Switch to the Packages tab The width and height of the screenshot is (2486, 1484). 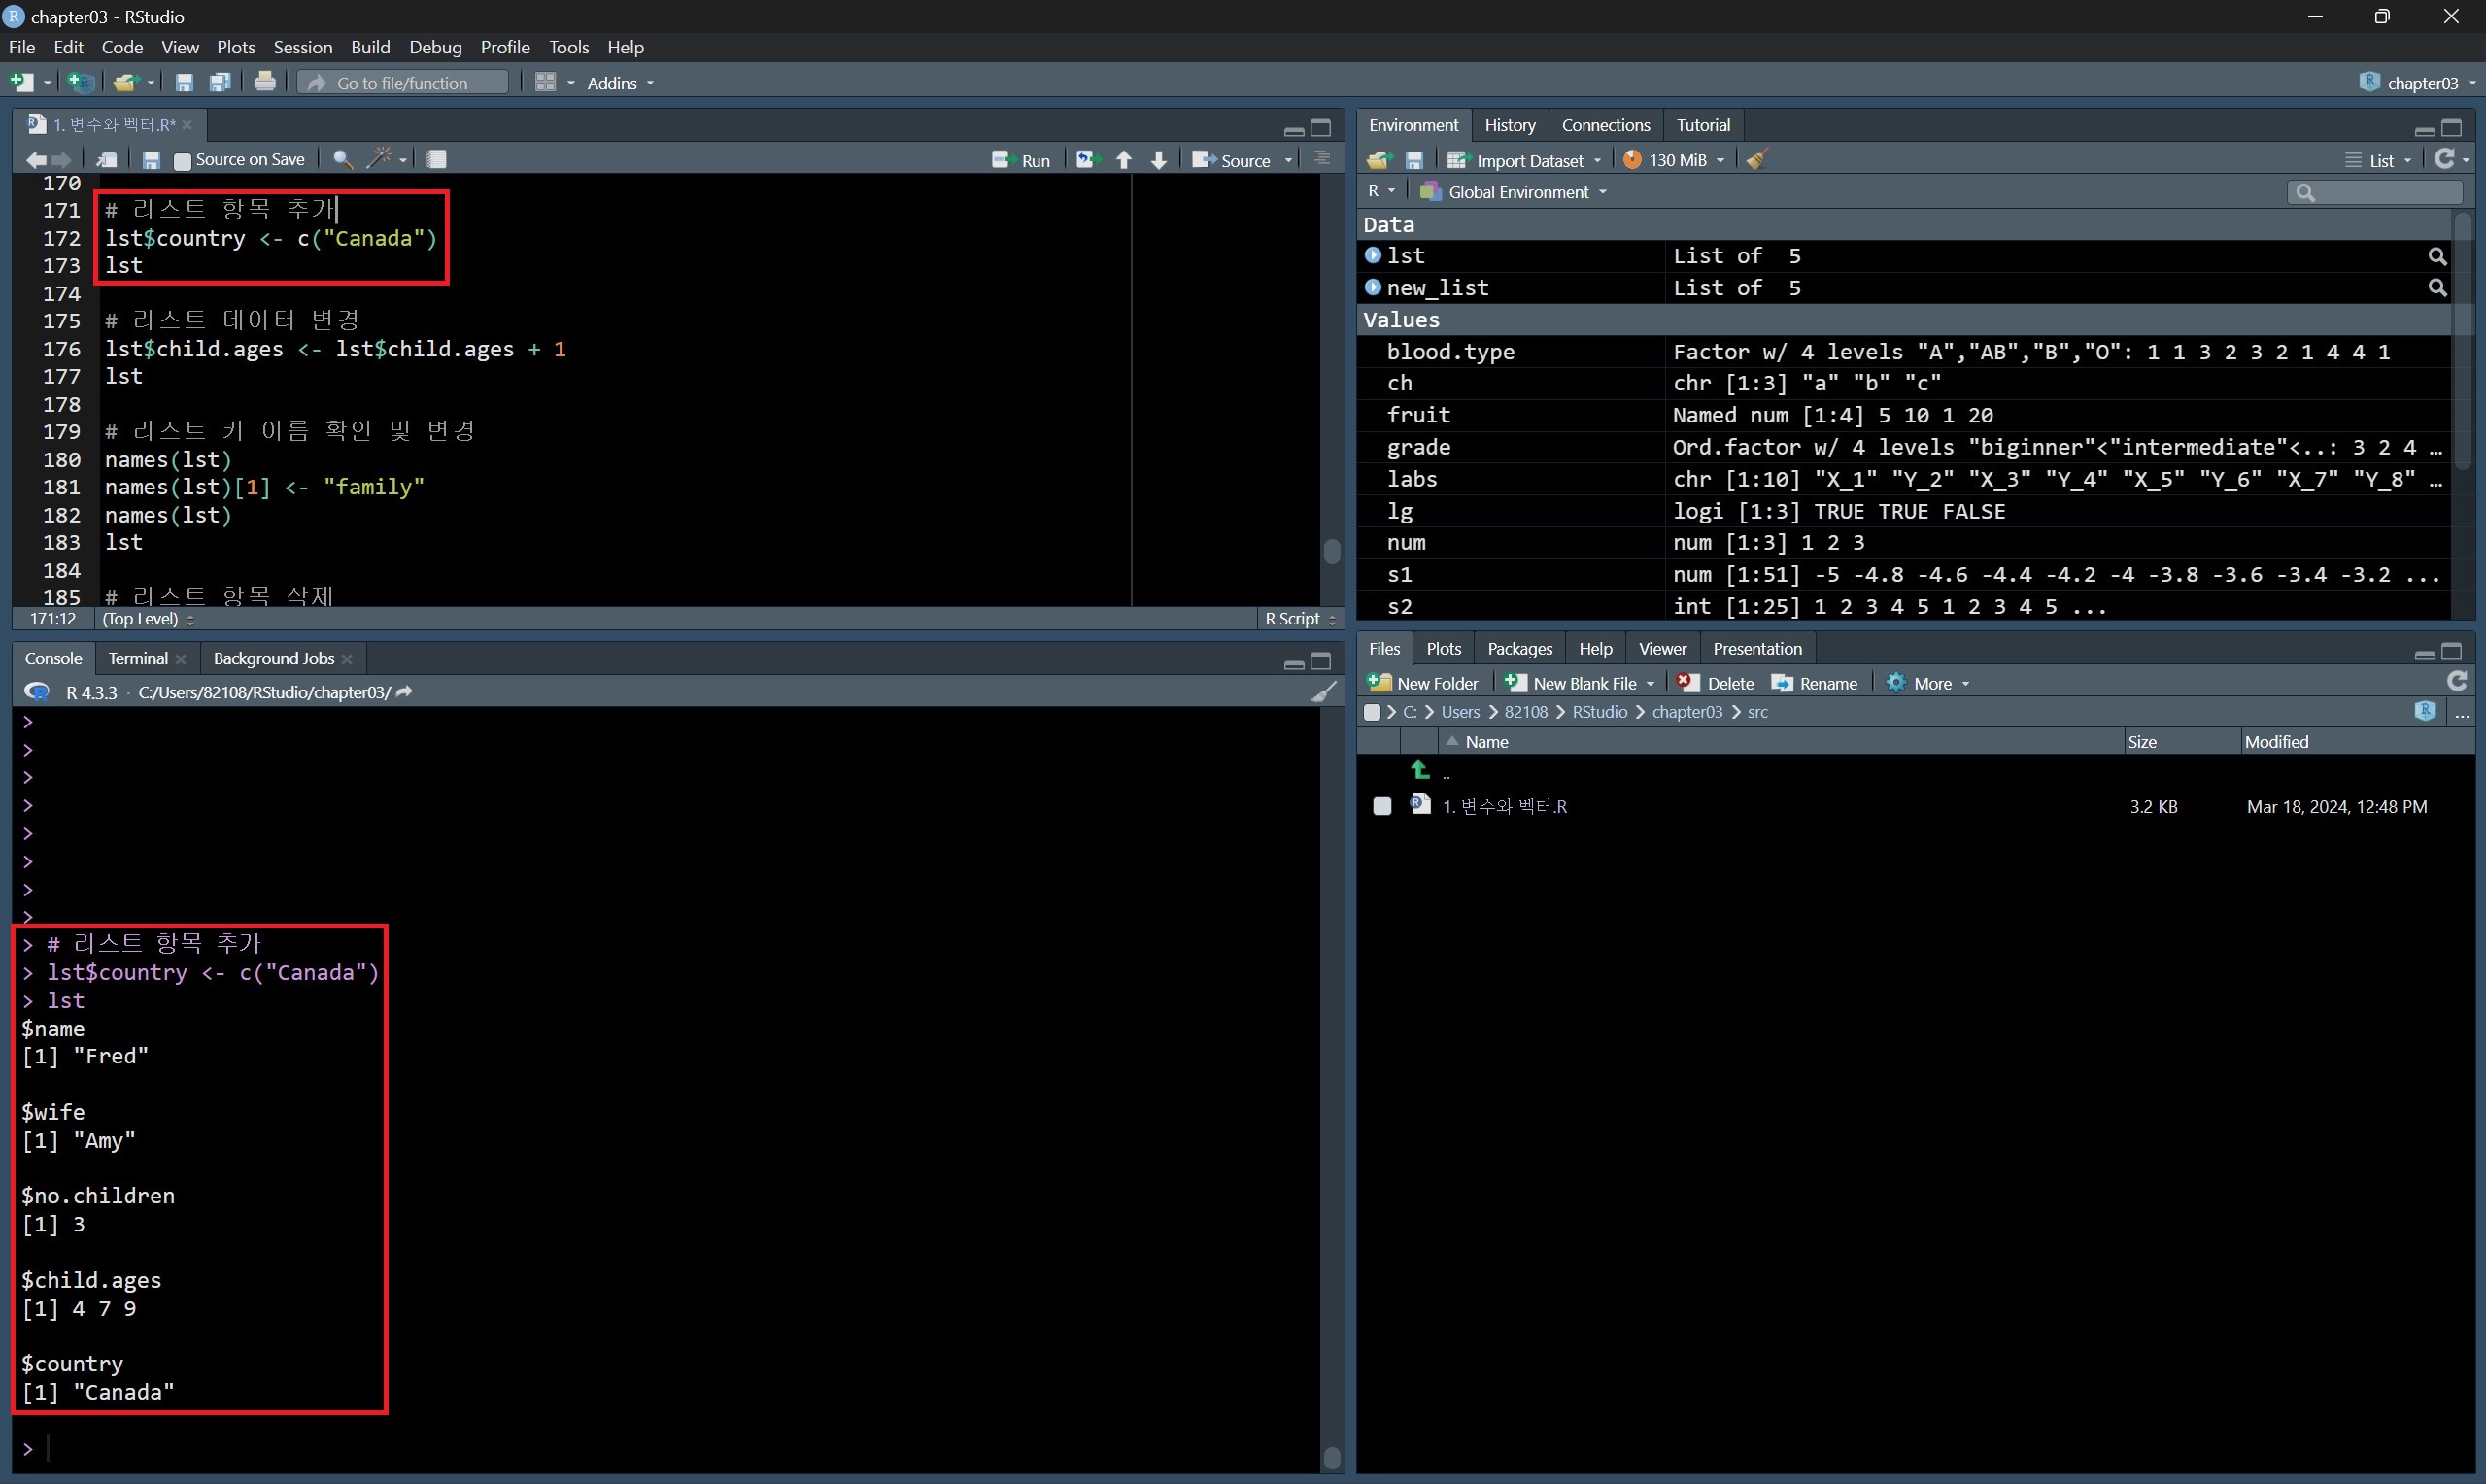click(1519, 649)
